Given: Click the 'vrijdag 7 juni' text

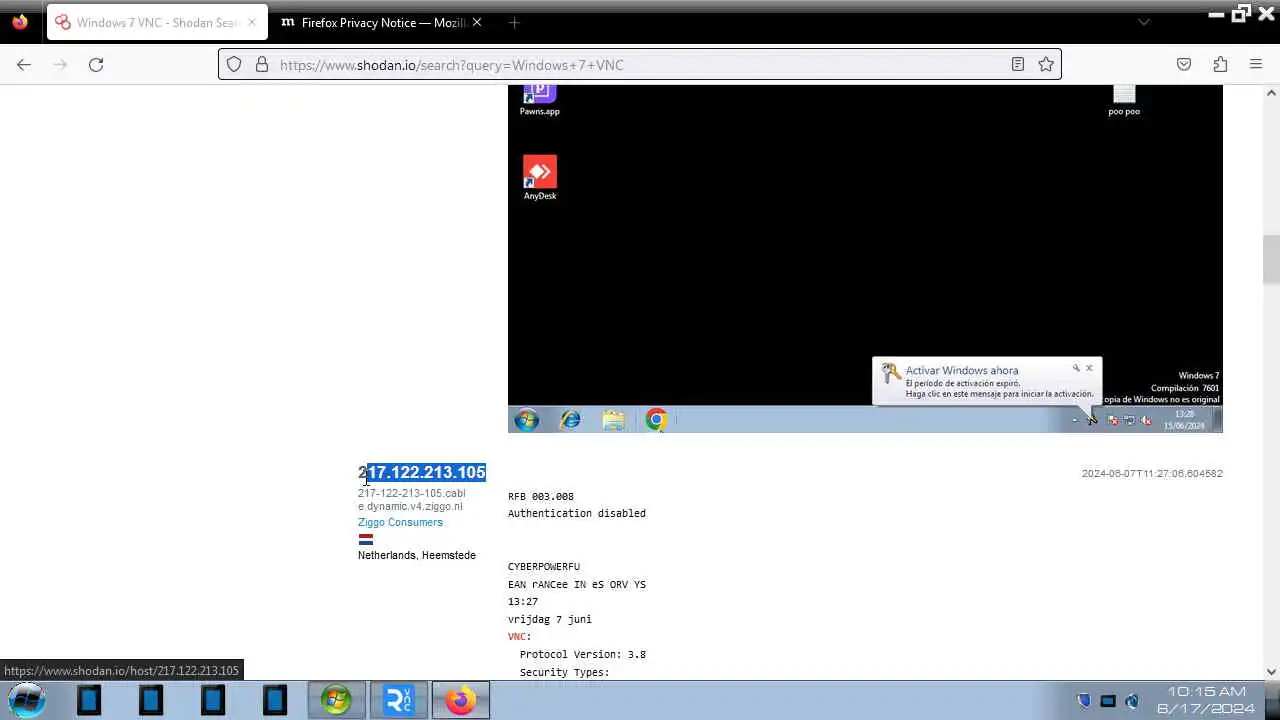Looking at the screenshot, I should tap(550, 620).
